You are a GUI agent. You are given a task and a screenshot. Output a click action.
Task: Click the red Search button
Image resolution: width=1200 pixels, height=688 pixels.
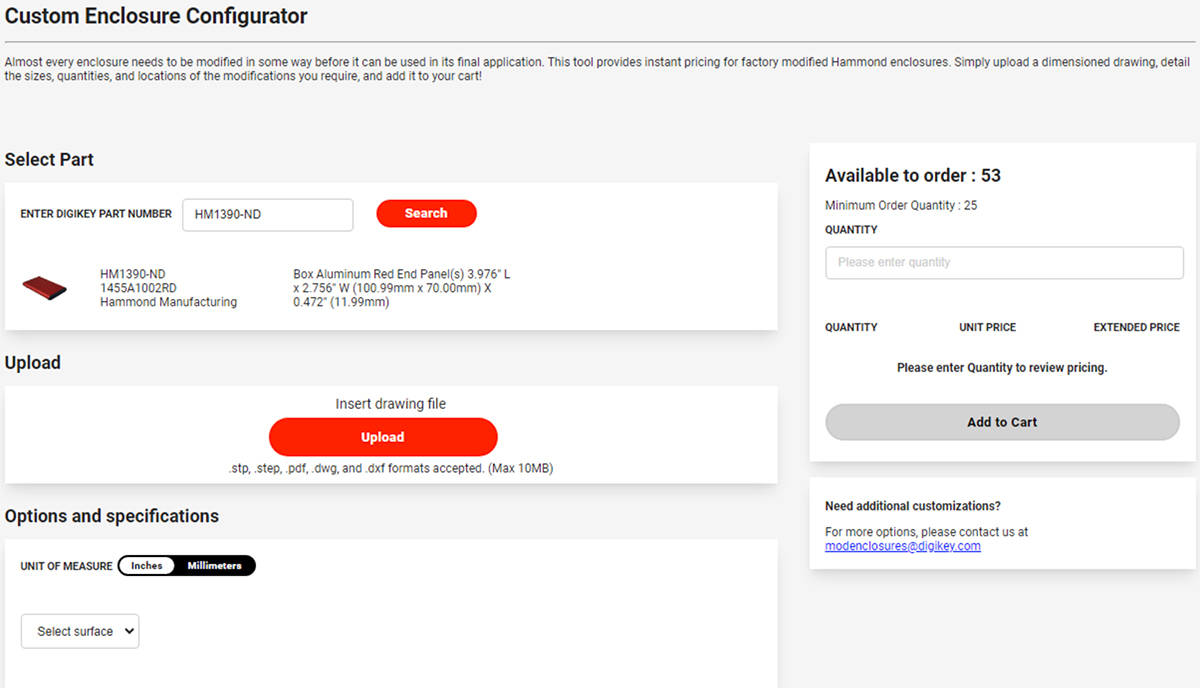click(x=426, y=213)
